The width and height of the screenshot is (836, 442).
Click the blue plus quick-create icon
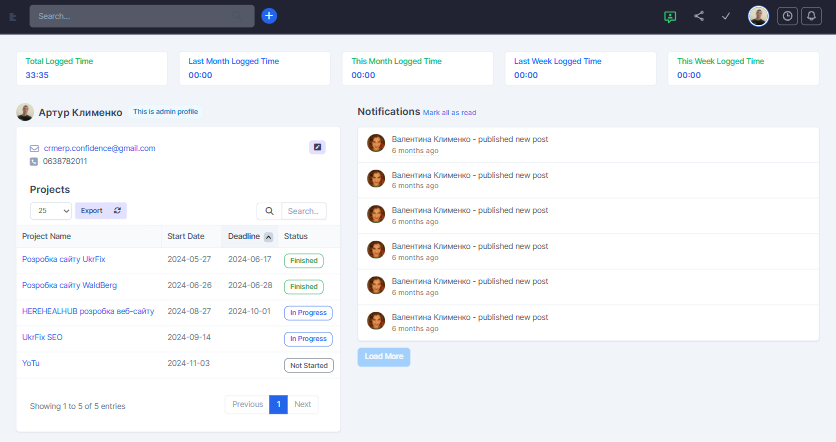(269, 16)
